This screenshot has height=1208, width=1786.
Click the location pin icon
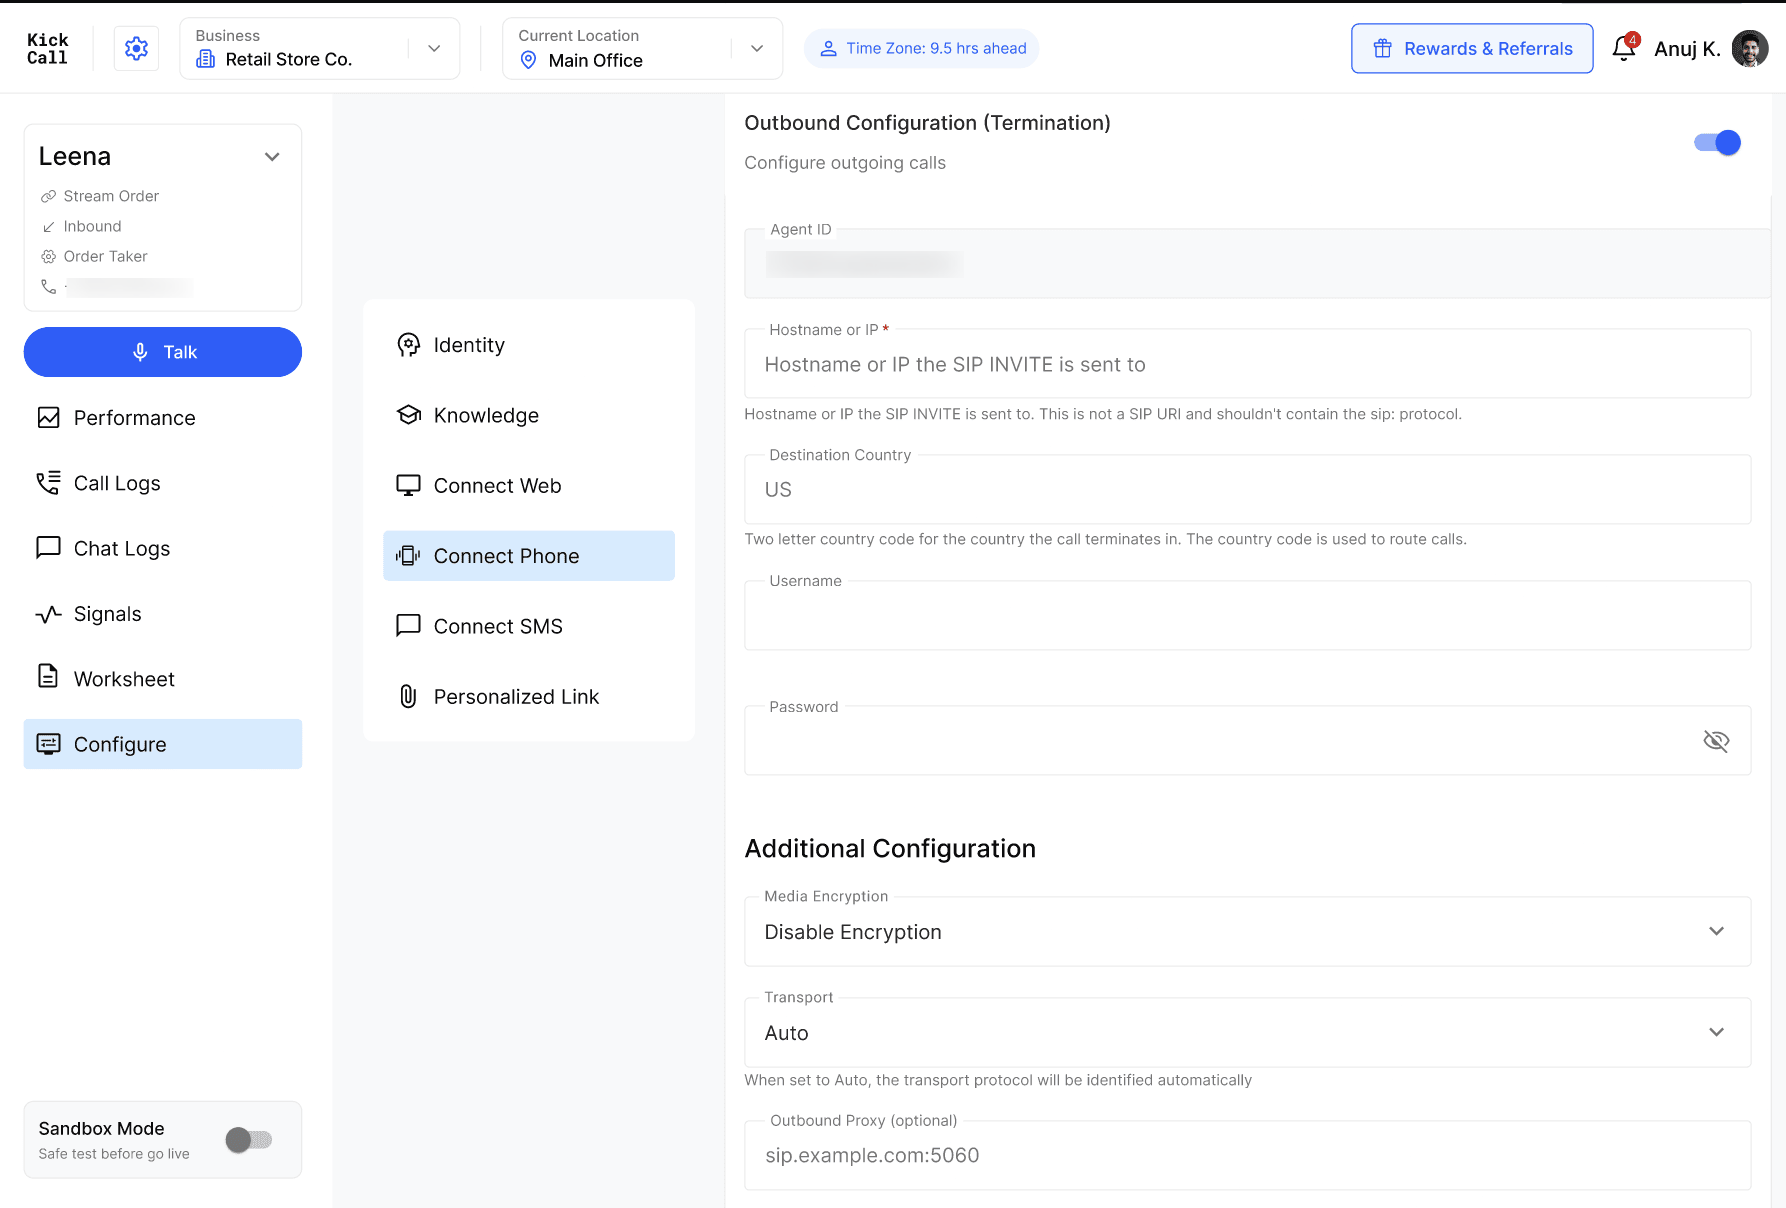[x=528, y=60]
